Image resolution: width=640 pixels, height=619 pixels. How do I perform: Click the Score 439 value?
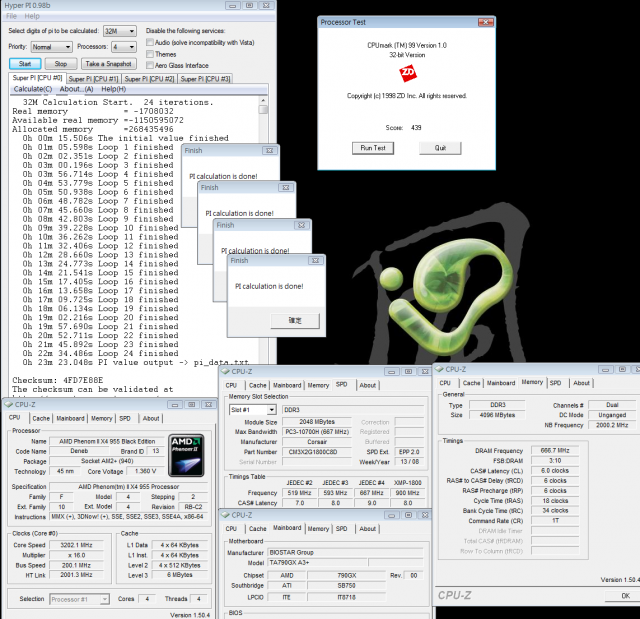(416, 128)
